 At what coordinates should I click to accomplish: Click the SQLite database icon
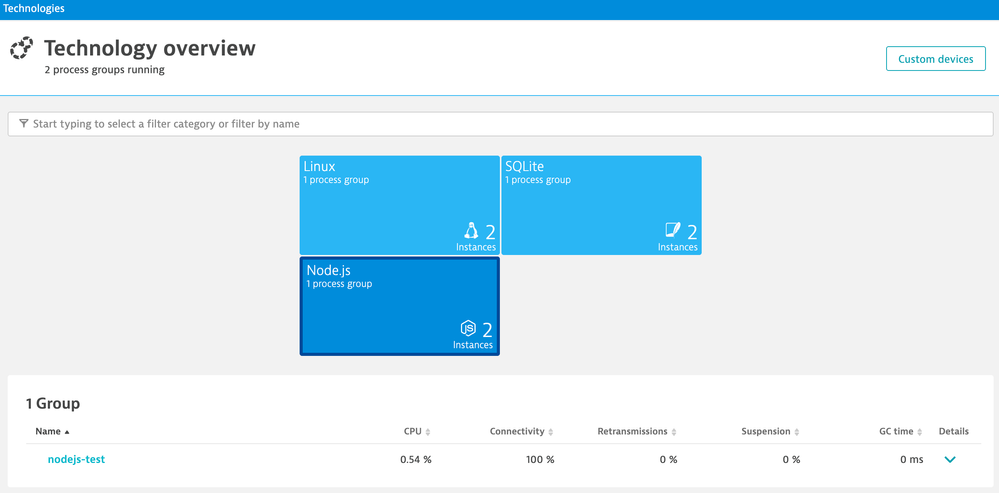[x=673, y=231]
